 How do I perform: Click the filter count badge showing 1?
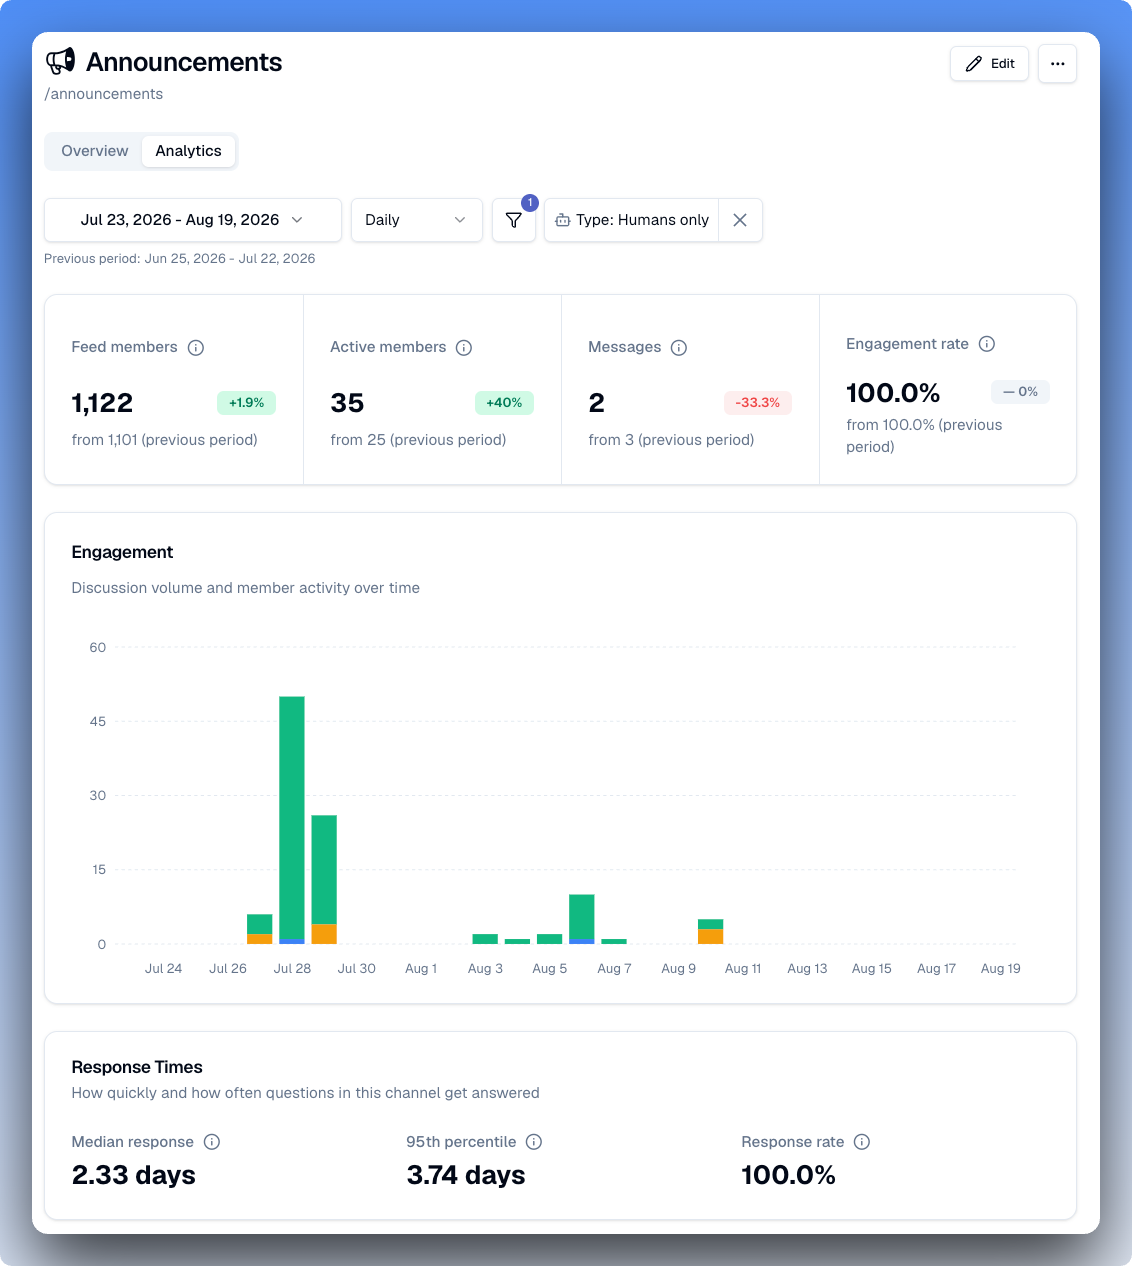(x=530, y=203)
